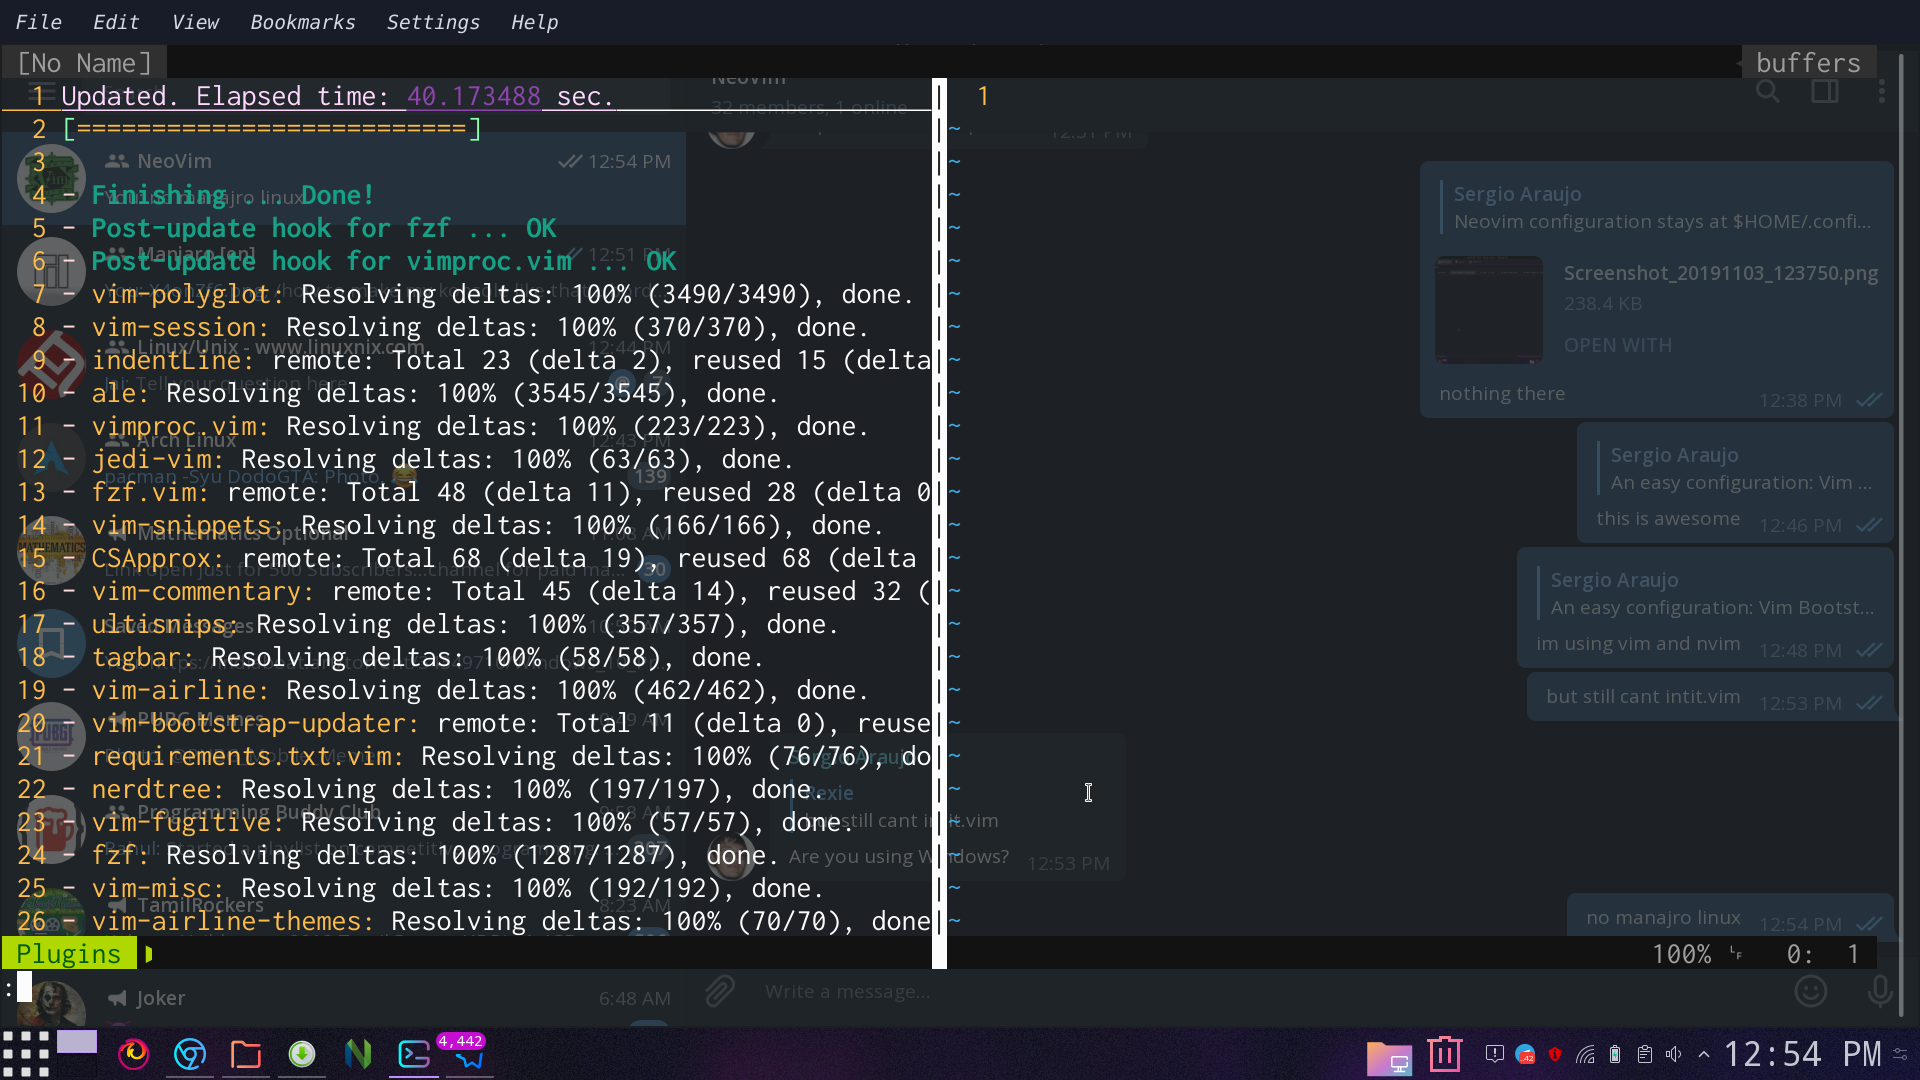1920x1080 pixels.
Task: Launch Chromium browser from taskbar
Action: [x=189, y=1054]
